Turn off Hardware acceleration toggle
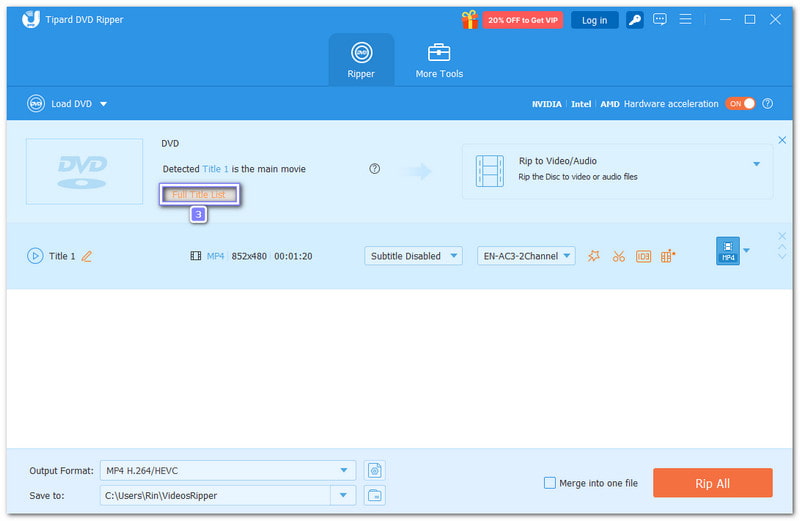Viewport: 800px width, 521px height. coord(740,104)
